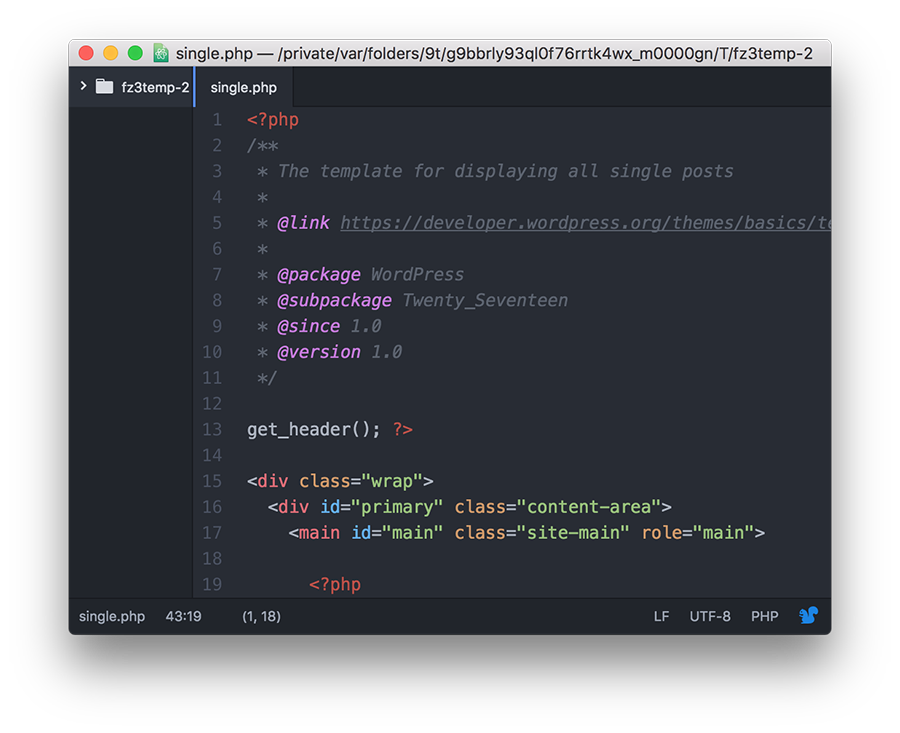Viewport: 900px width, 733px height.
Task: Switch to the single.php tab
Action: click(x=243, y=87)
